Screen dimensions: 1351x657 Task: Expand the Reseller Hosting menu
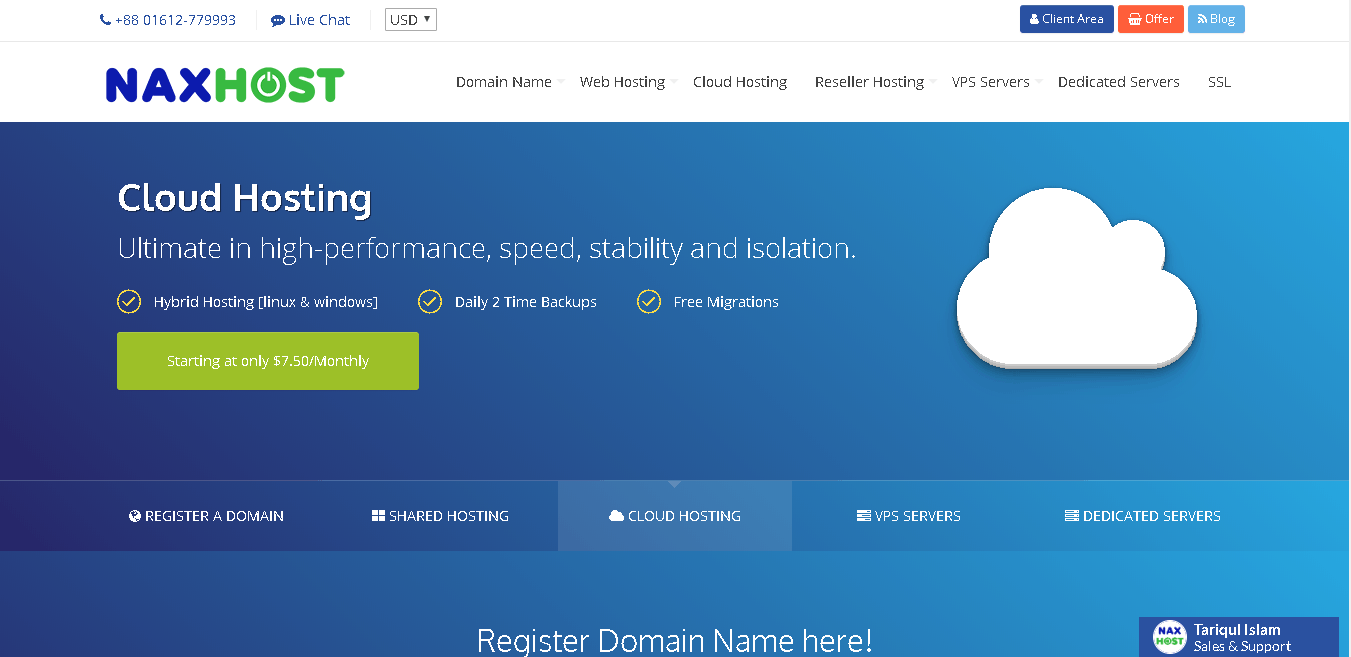(x=869, y=82)
